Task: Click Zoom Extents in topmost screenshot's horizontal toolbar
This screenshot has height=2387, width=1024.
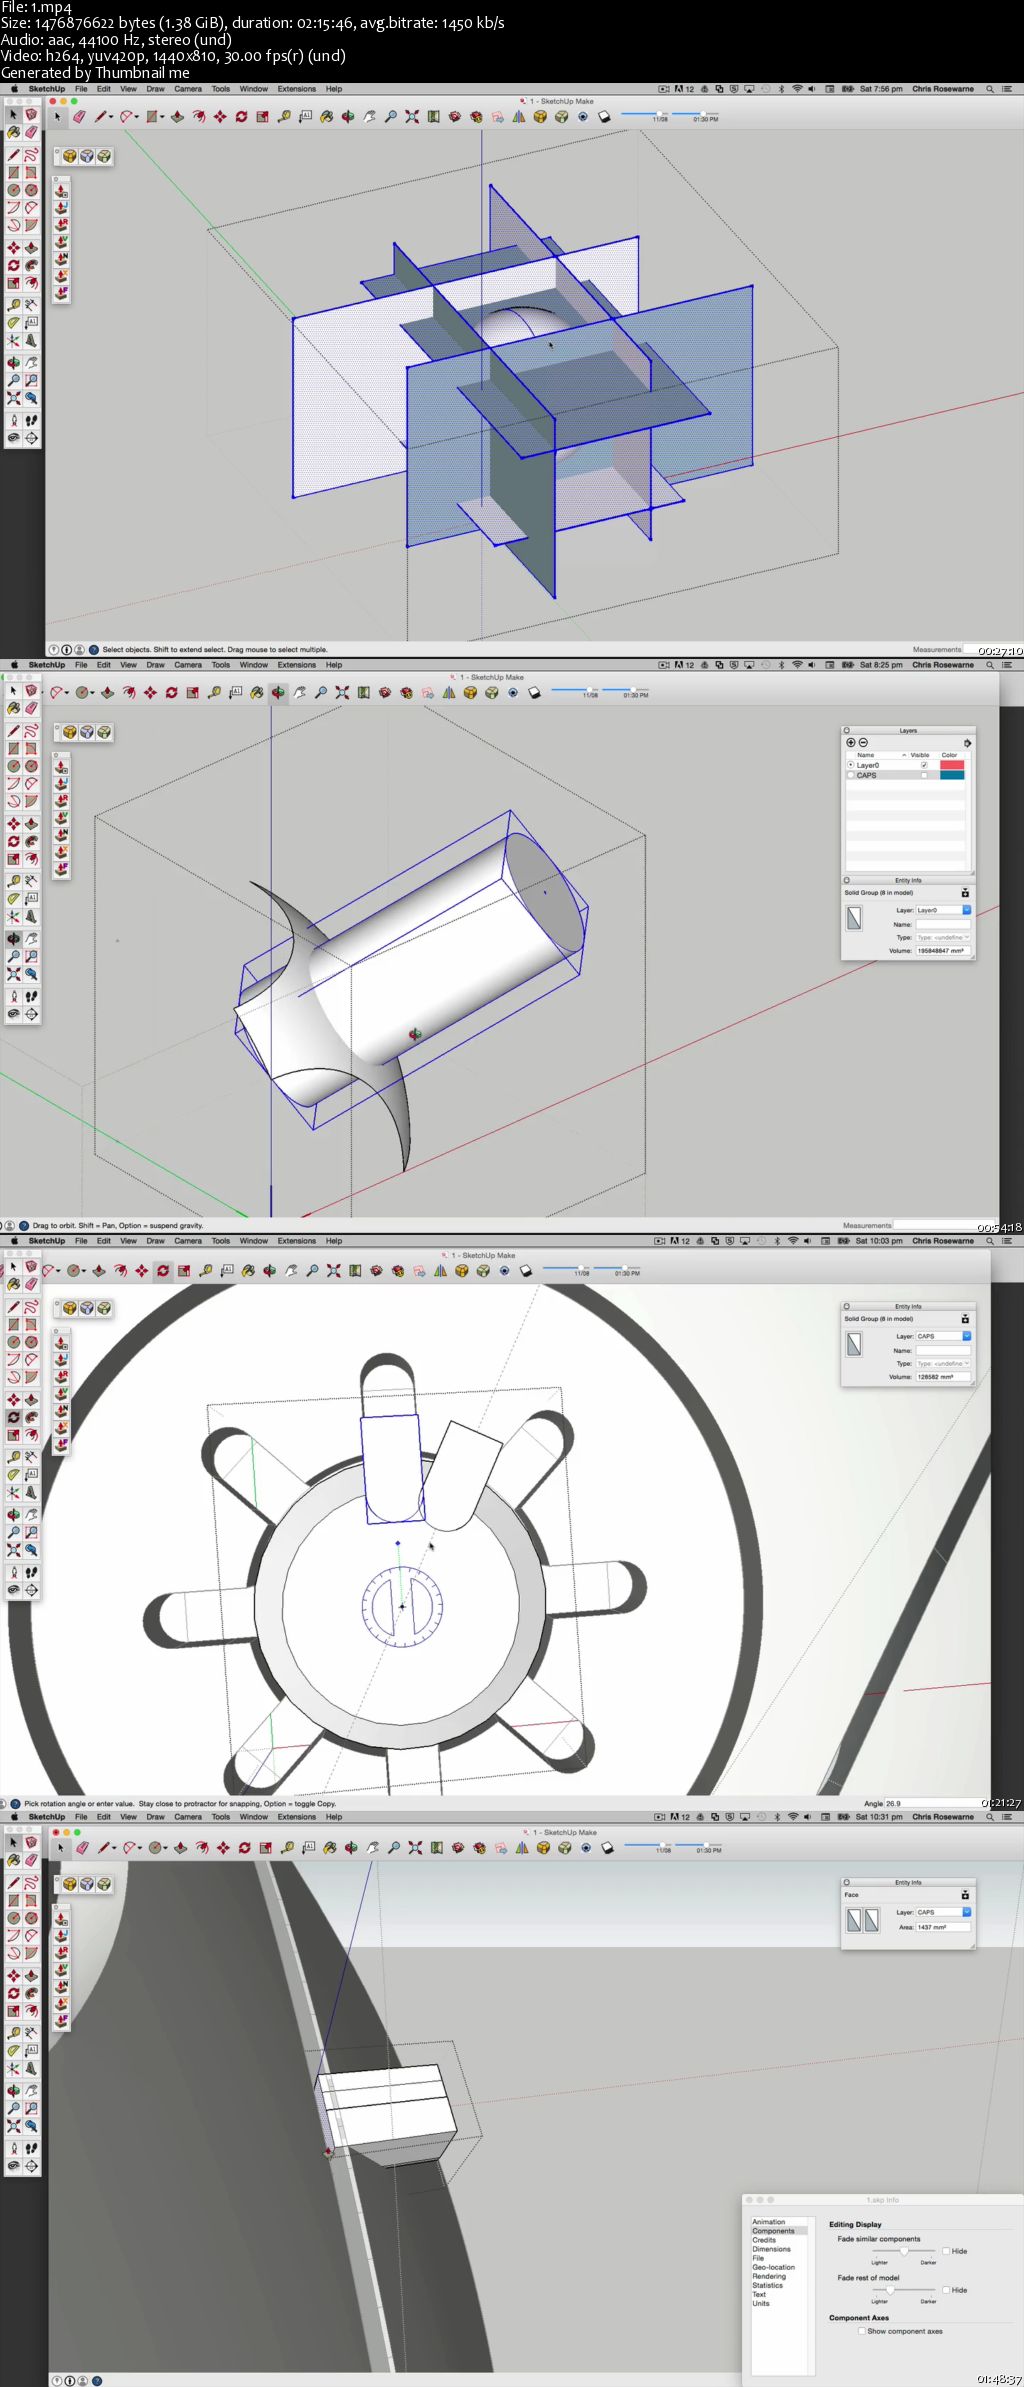Action: click(412, 117)
